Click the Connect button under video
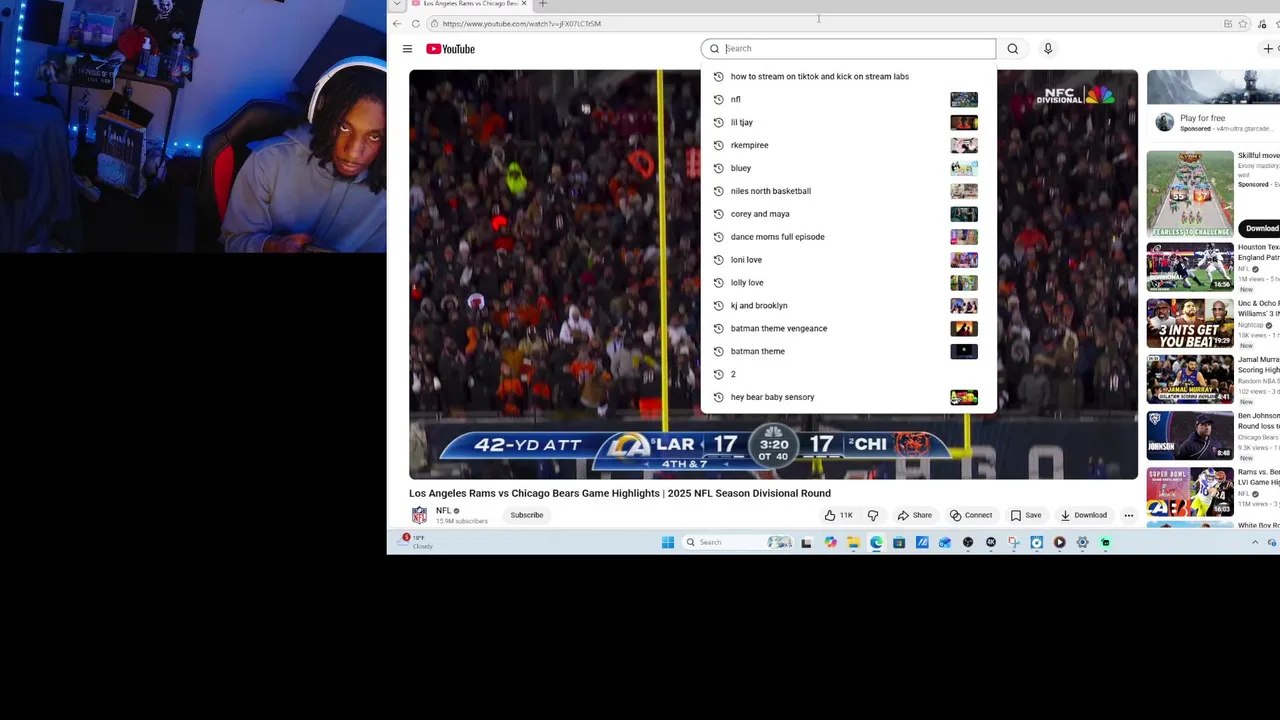Viewport: 1280px width, 720px height. coord(971,515)
